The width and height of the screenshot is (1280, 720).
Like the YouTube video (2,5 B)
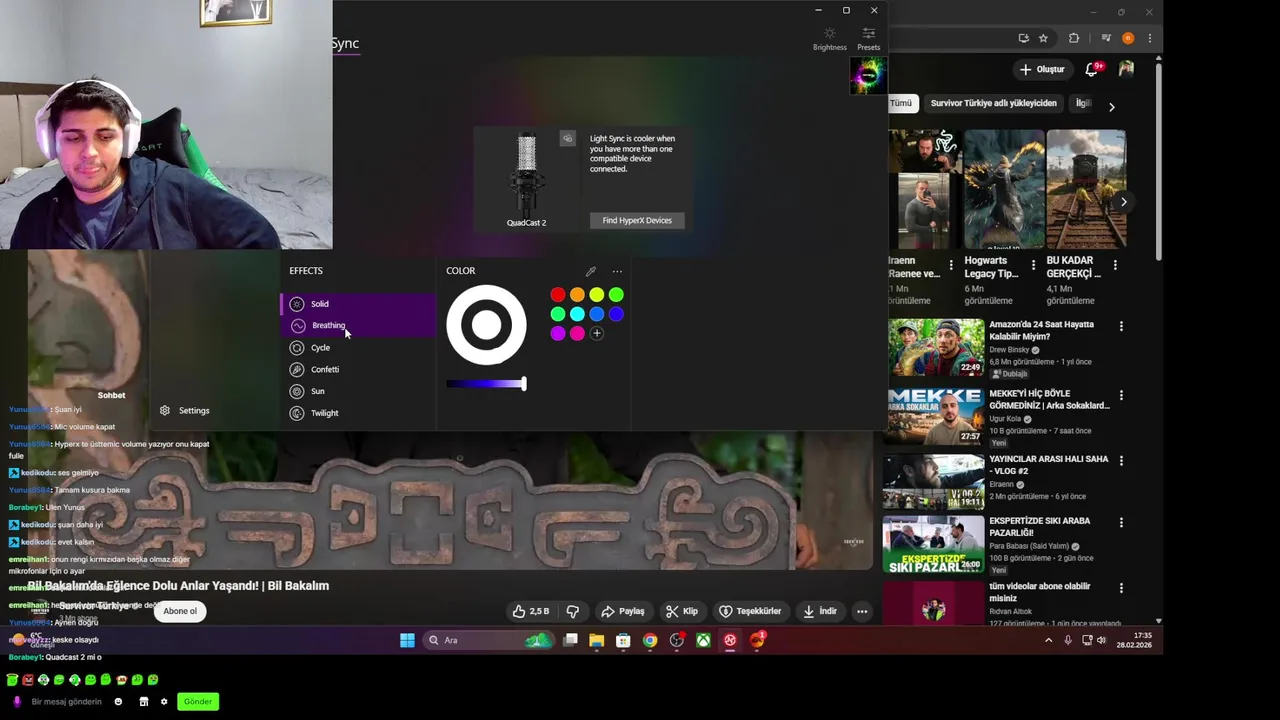pyautogui.click(x=531, y=611)
